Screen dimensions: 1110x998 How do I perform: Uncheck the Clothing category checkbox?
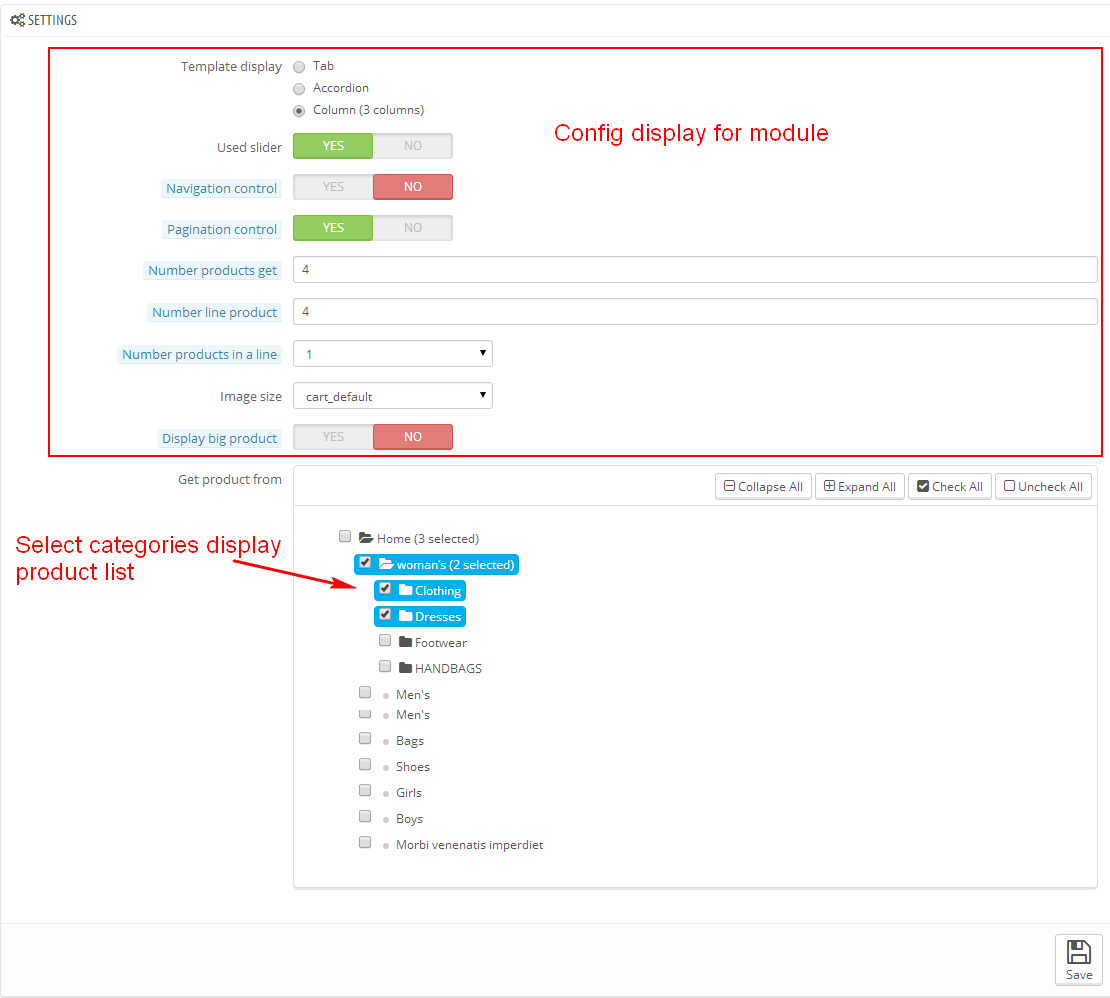tap(385, 588)
